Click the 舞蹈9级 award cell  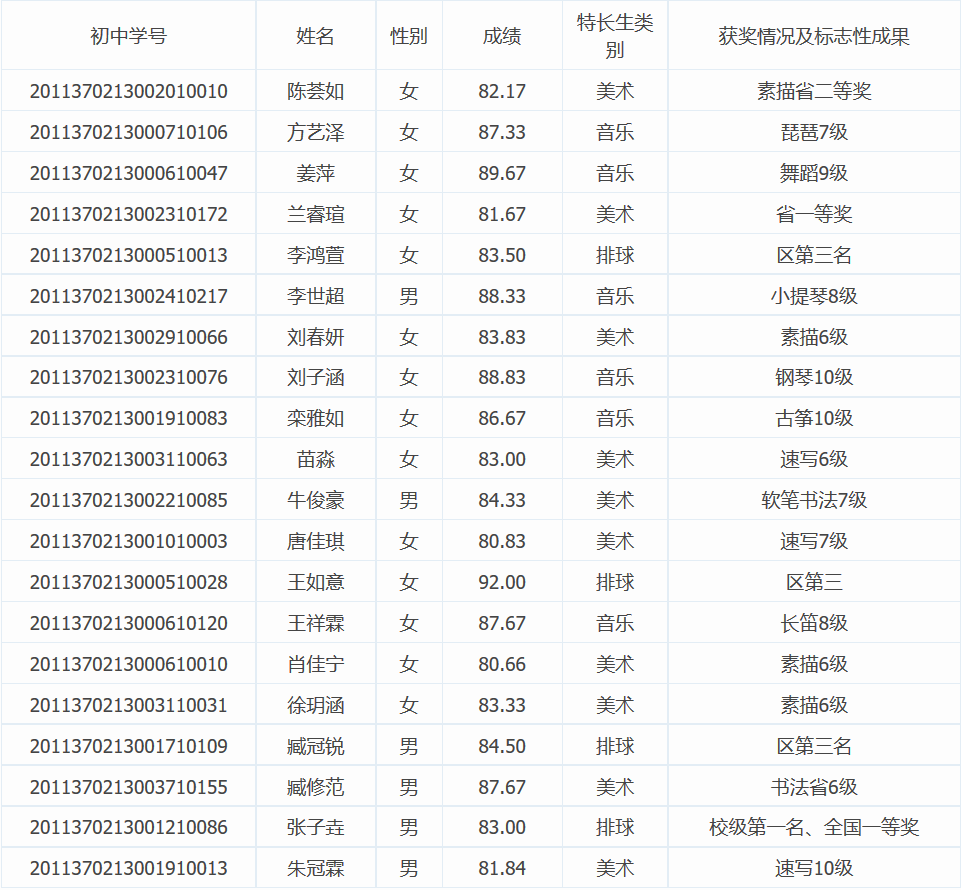tap(813, 174)
